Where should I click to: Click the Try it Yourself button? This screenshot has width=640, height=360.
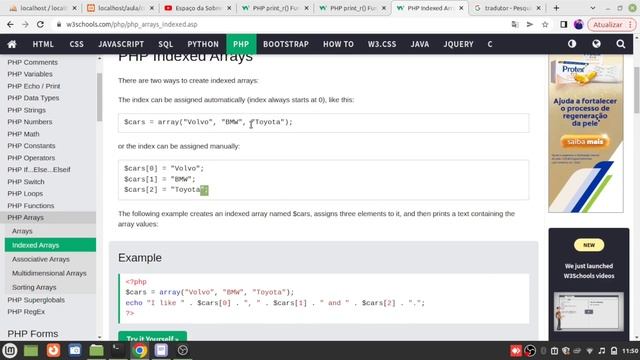click(153, 336)
